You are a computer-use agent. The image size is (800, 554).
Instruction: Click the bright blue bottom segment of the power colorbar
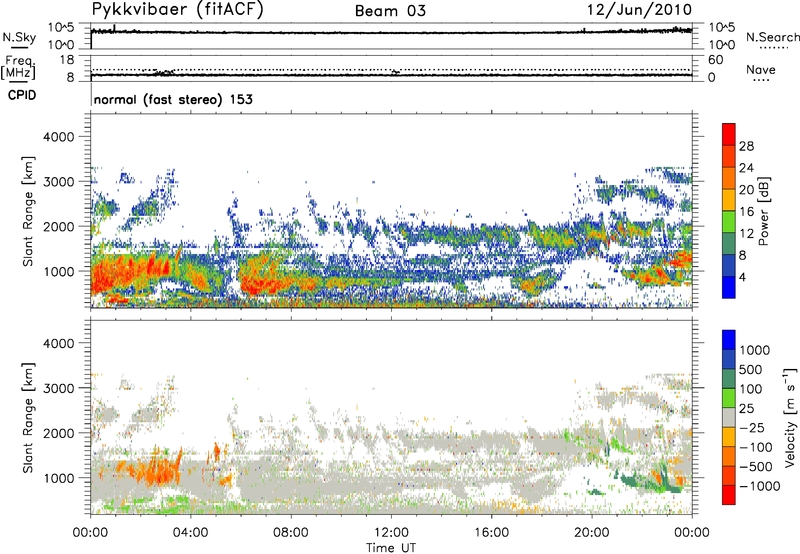click(x=729, y=287)
